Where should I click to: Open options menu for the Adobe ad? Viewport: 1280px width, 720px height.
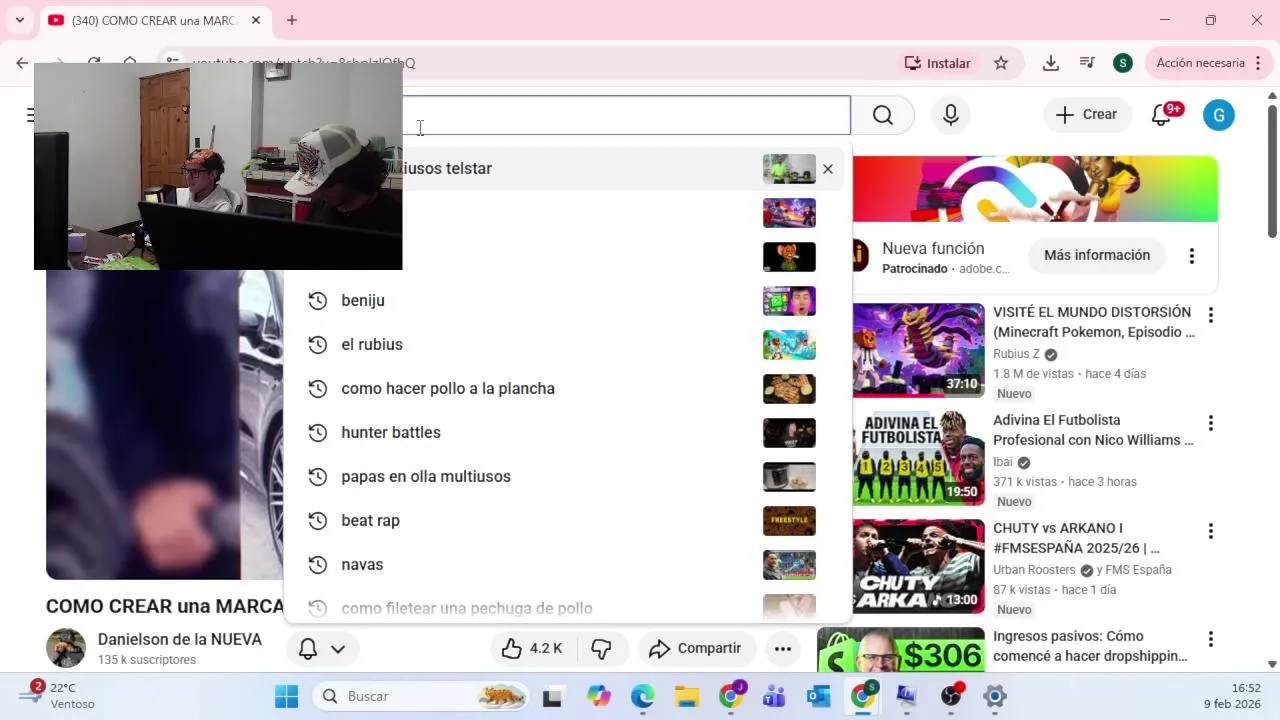coord(1191,256)
